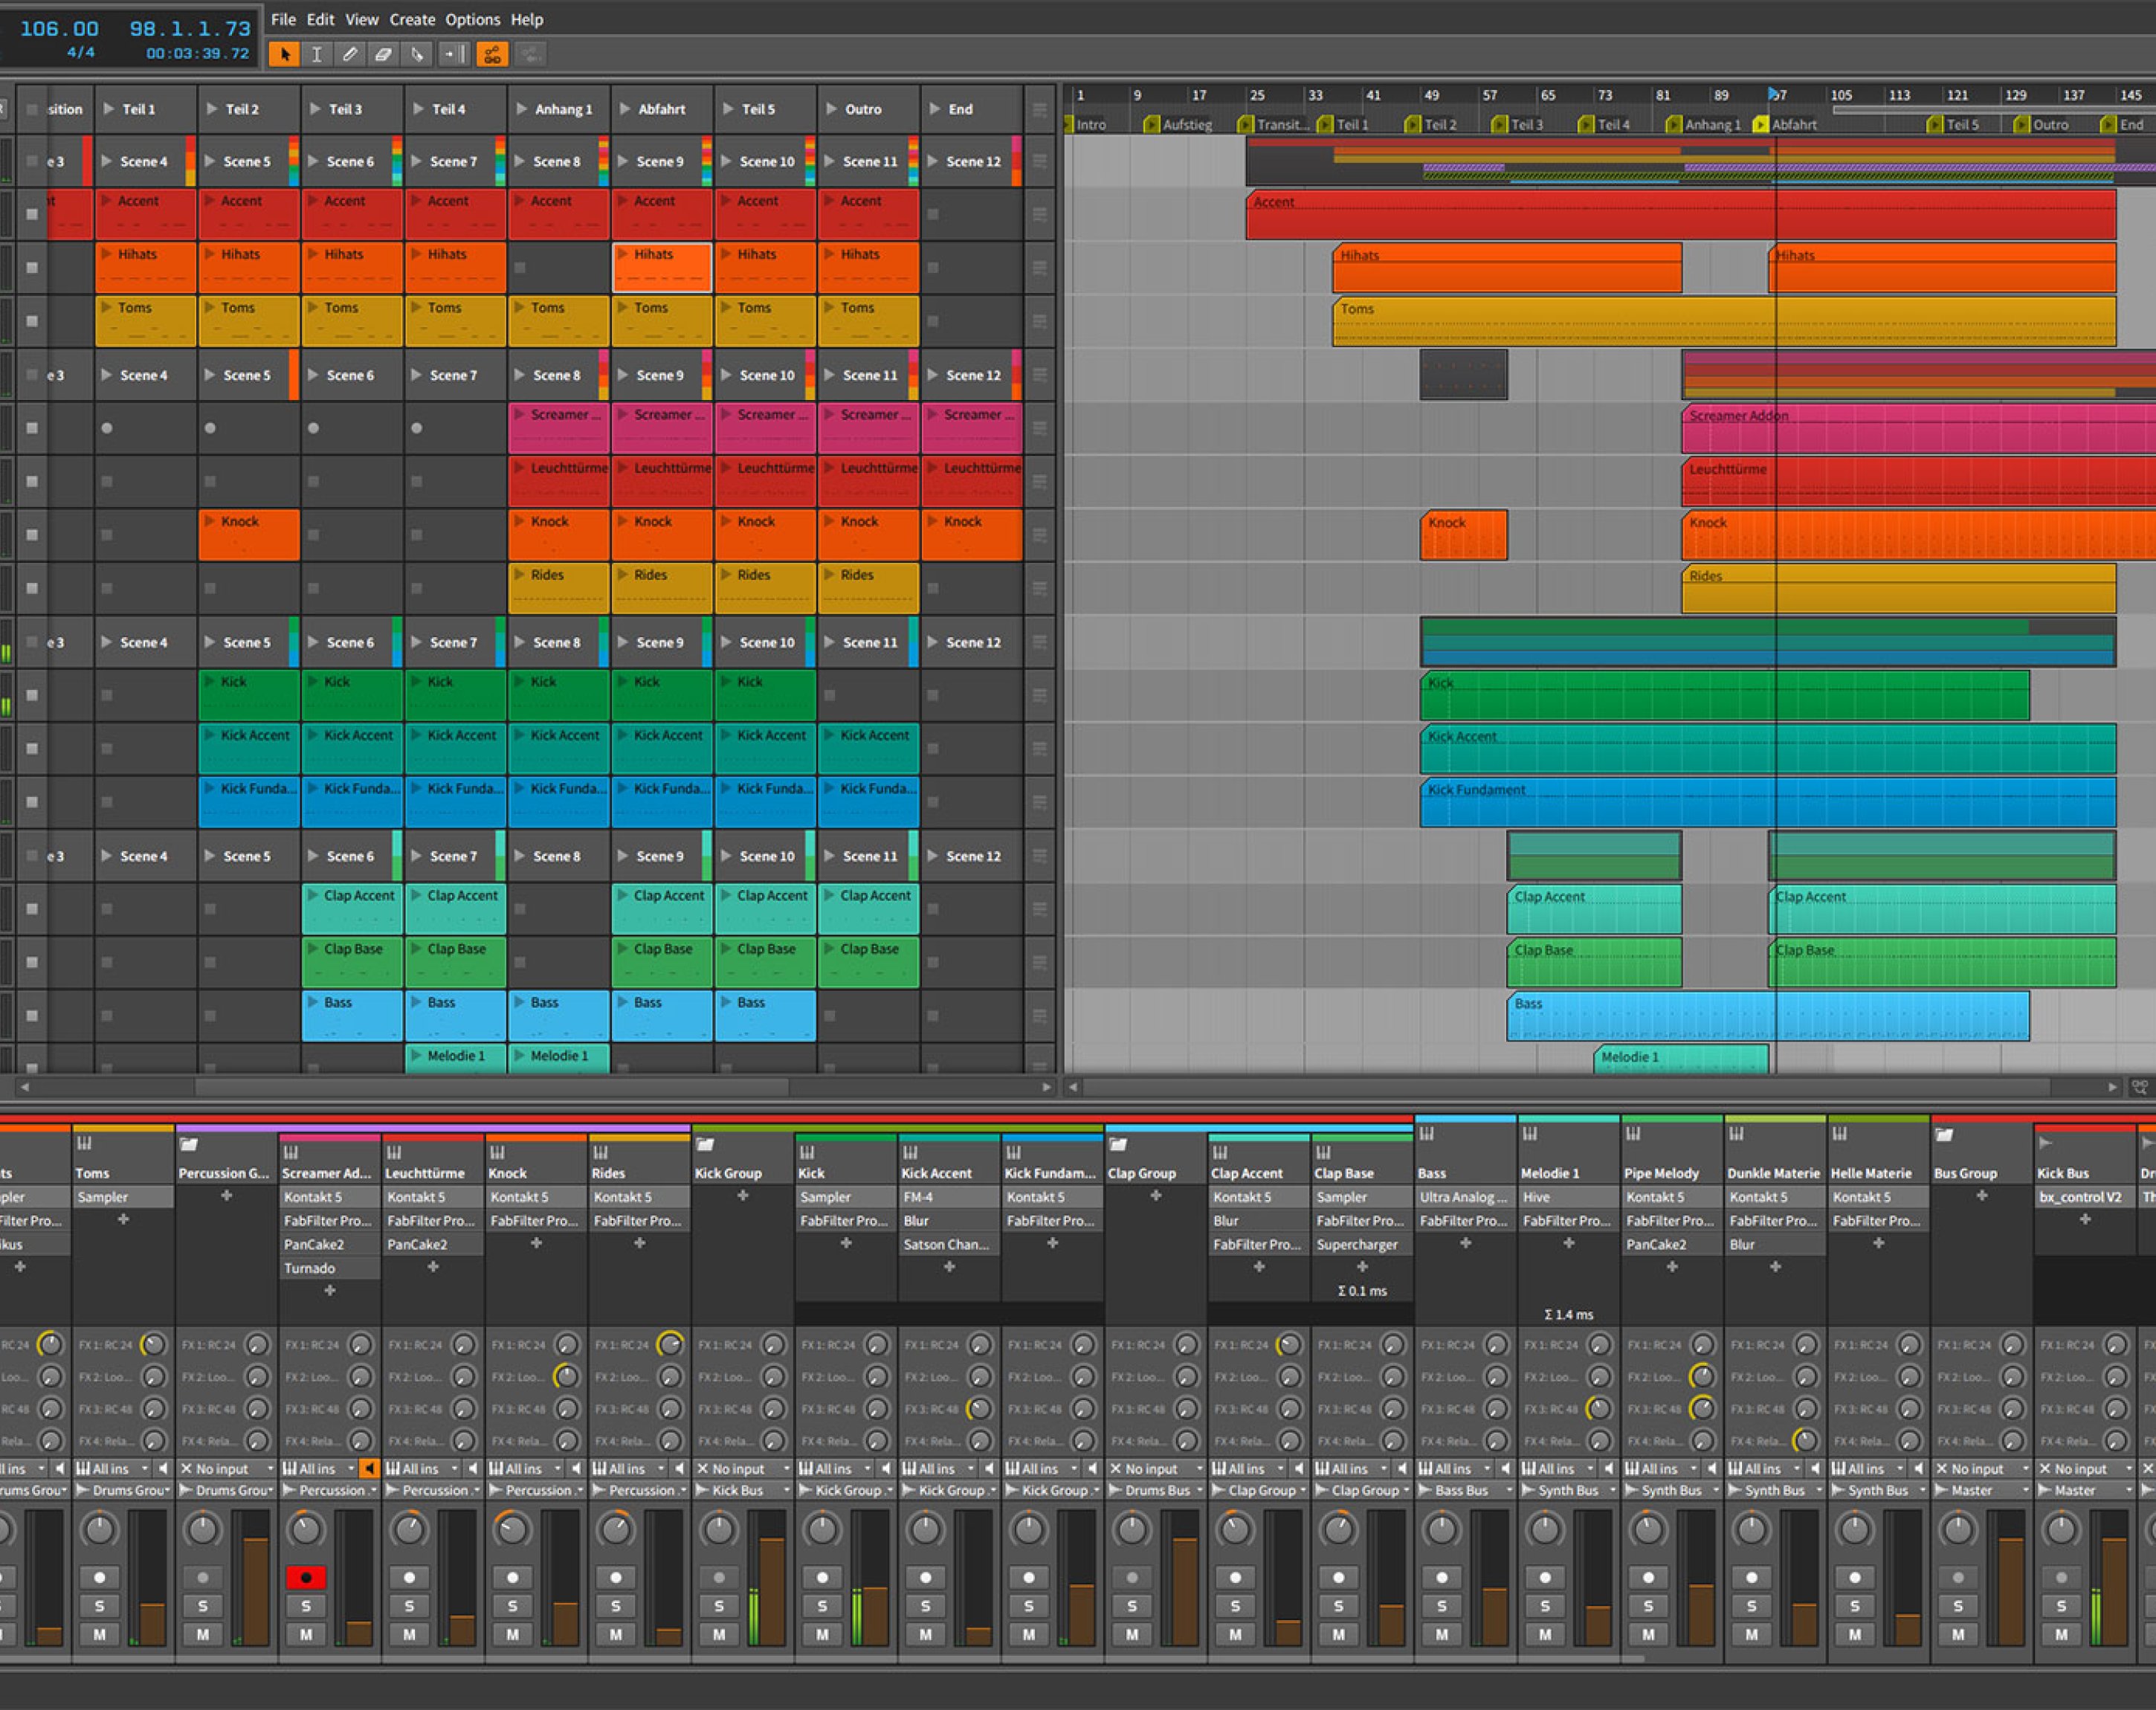
Task: Toggle the automation follow orange button
Action: [x=492, y=55]
